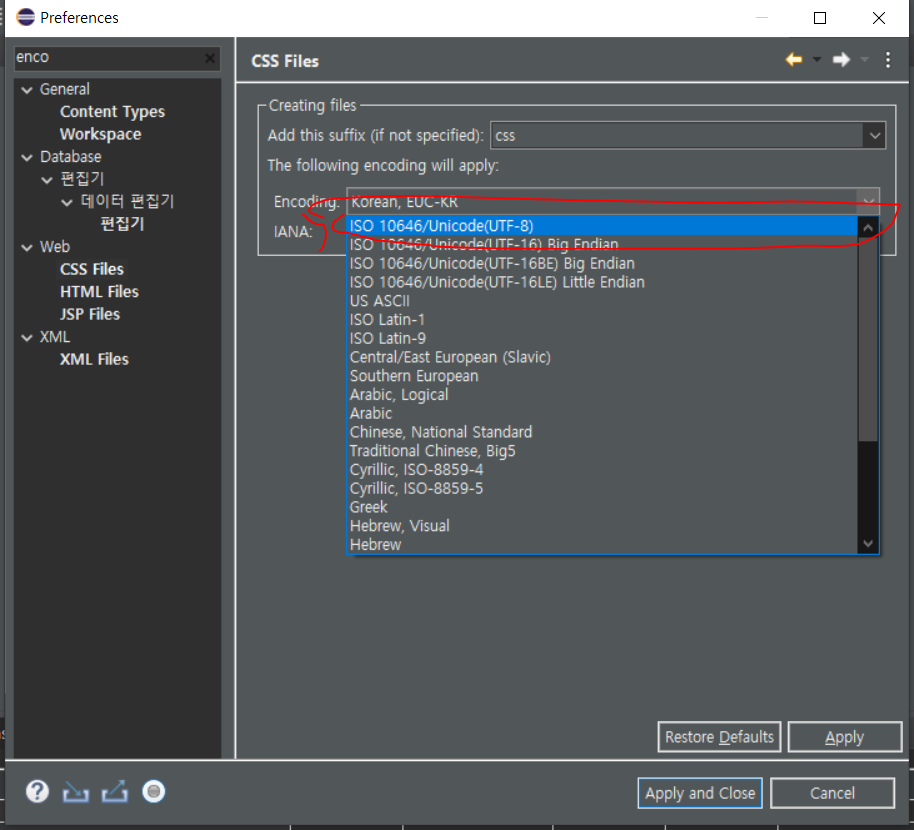Image resolution: width=914 pixels, height=830 pixels.
Task: Click encoding list scroll-up arrow
Action: tap(868, 227)
